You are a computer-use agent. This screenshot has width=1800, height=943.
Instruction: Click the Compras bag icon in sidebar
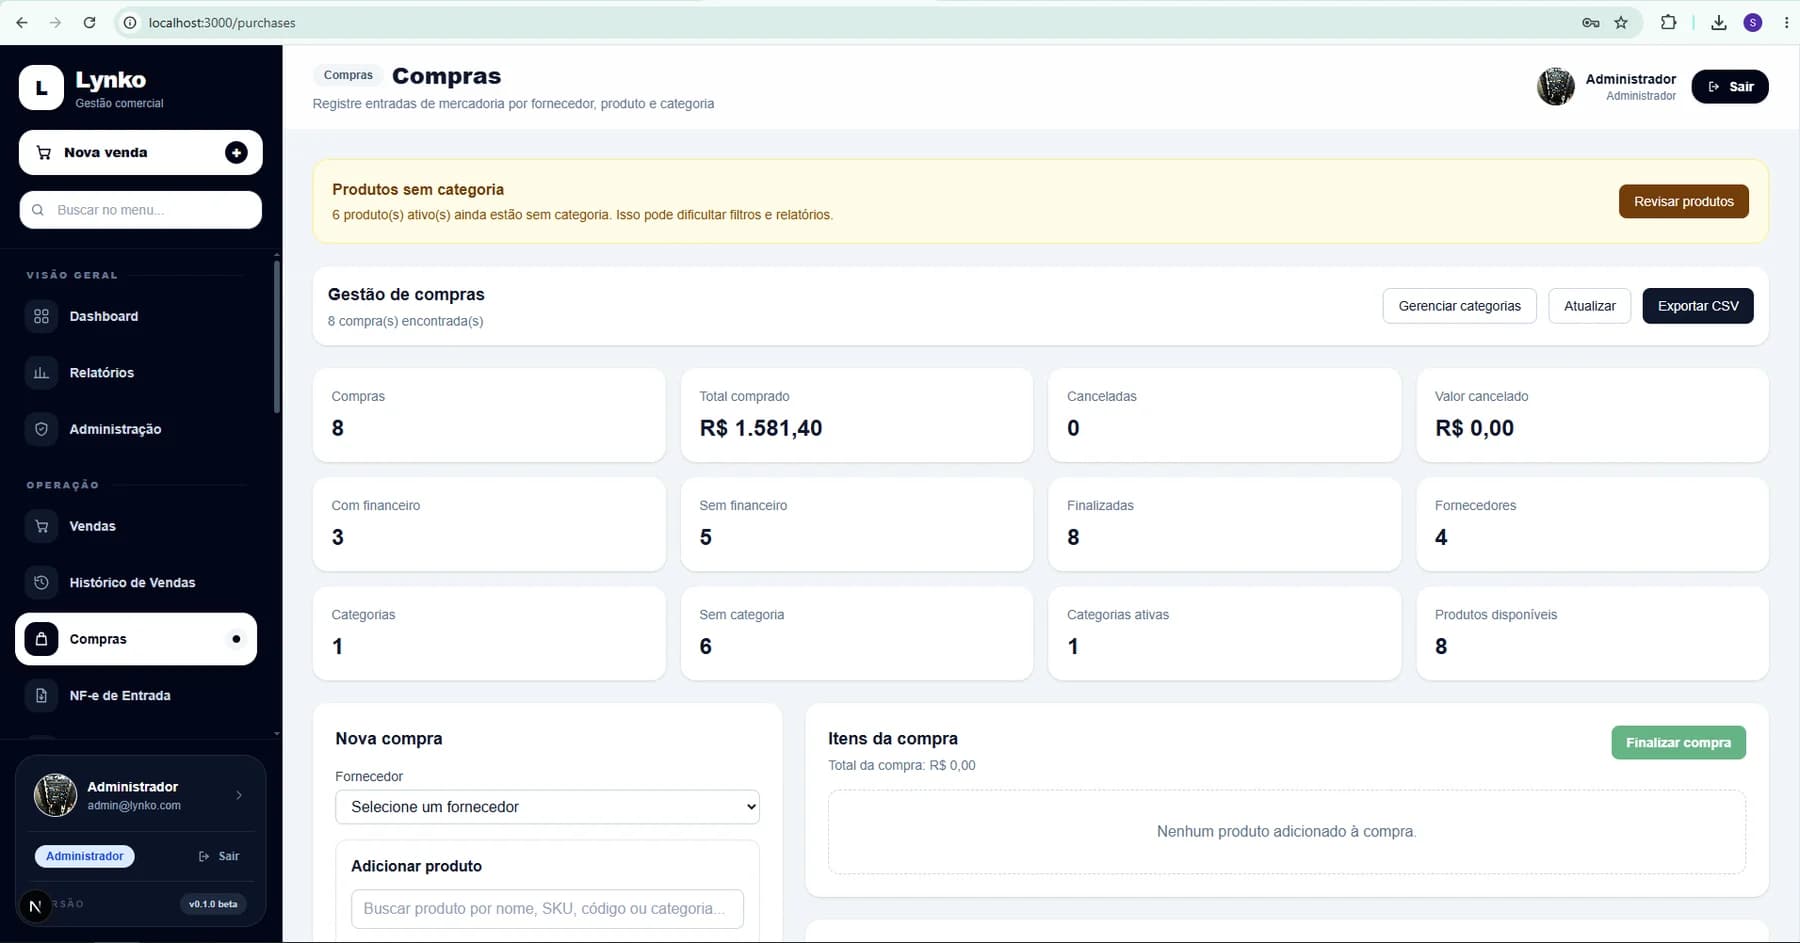click(41, 639)
